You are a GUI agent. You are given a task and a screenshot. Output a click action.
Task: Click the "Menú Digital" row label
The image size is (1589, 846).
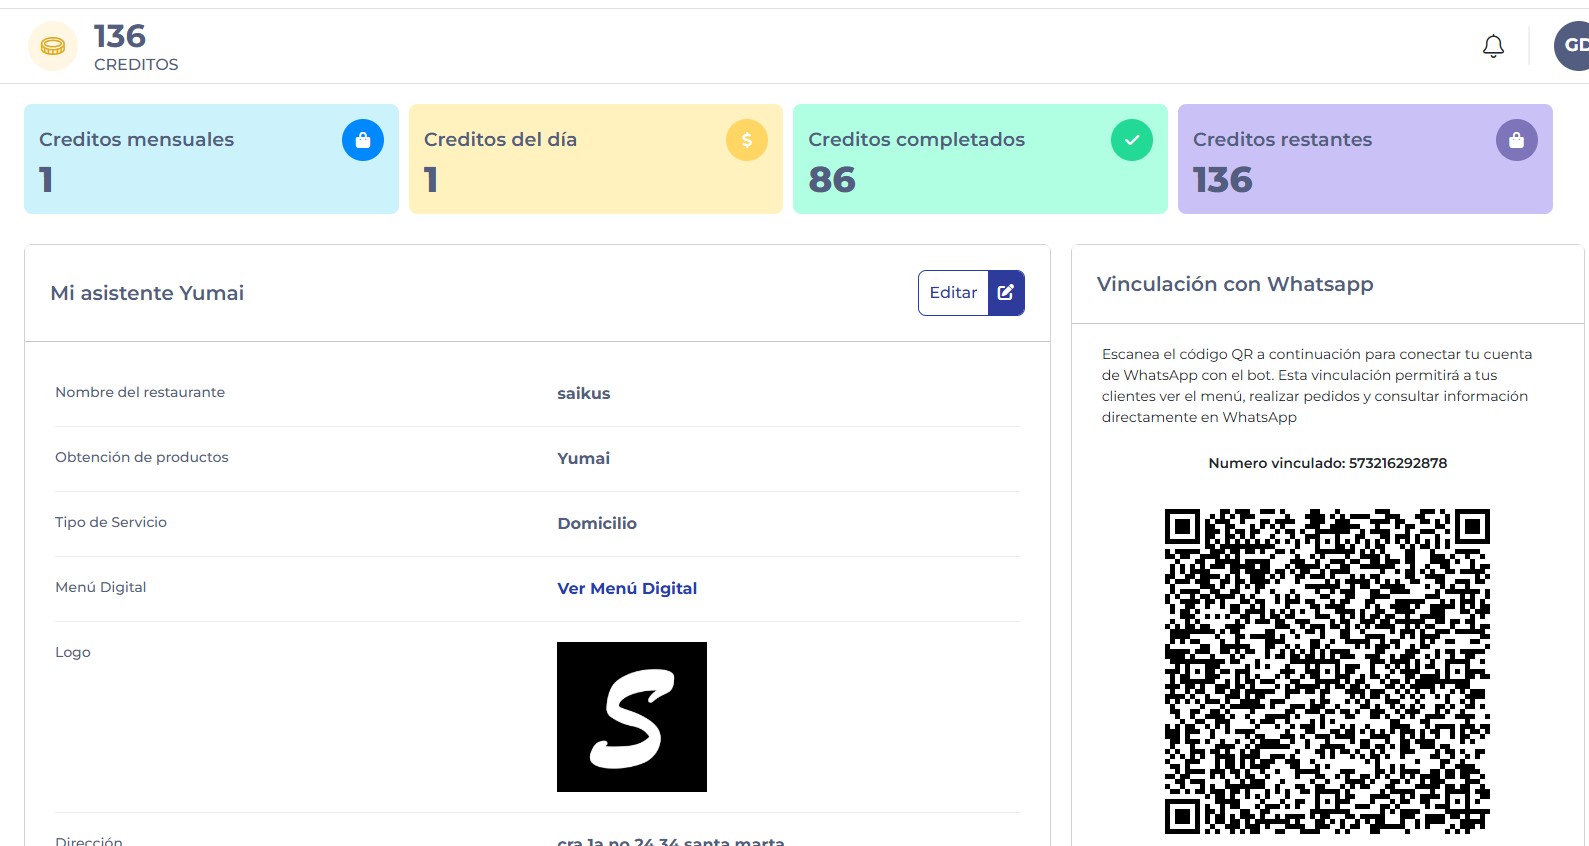[101, 587]
